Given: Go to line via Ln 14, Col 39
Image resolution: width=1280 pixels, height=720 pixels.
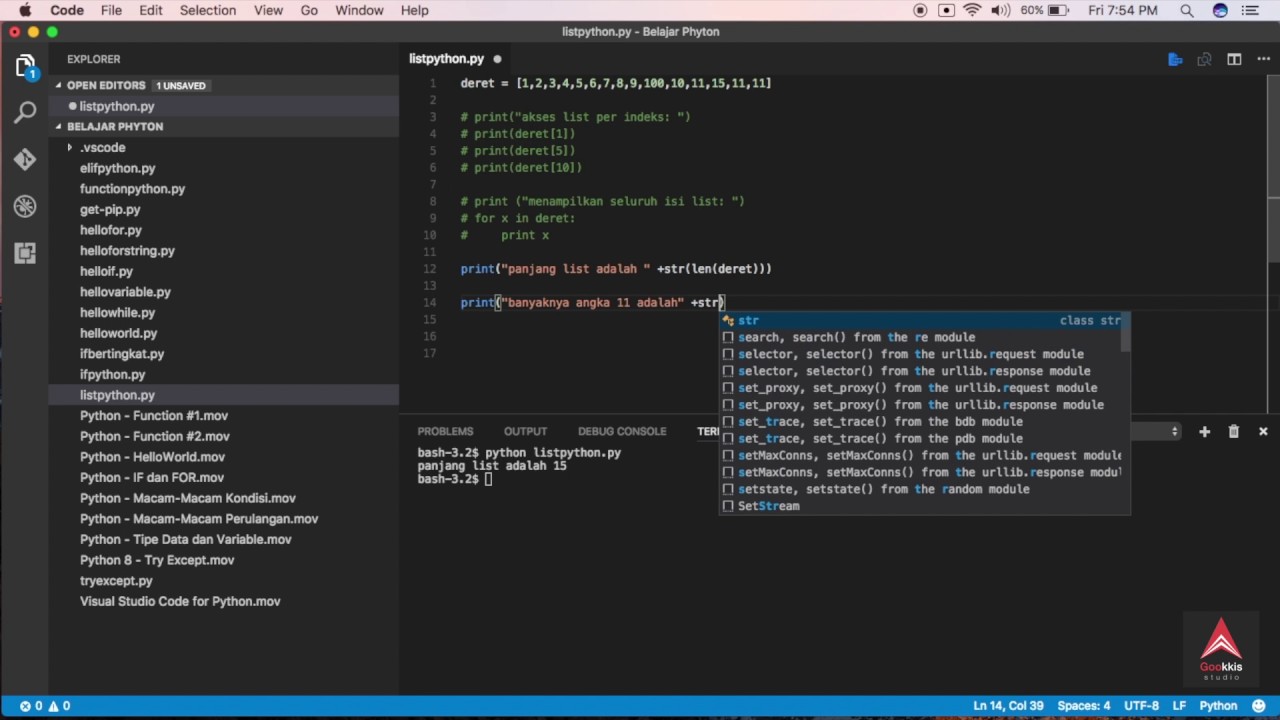Looking at the screenshot, I should coord(1008,706).
